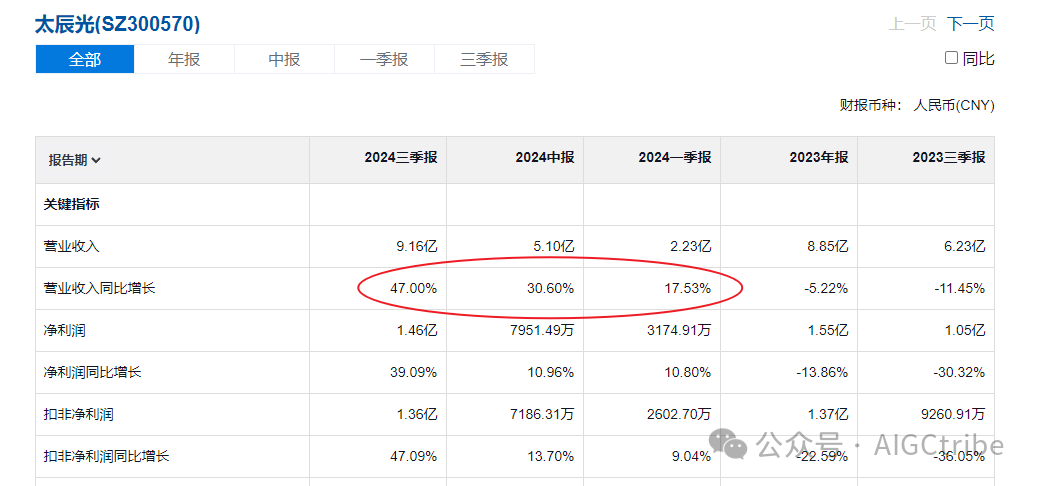
Task: Click the 10.80% profit growth value
Action: pos(688,372)
